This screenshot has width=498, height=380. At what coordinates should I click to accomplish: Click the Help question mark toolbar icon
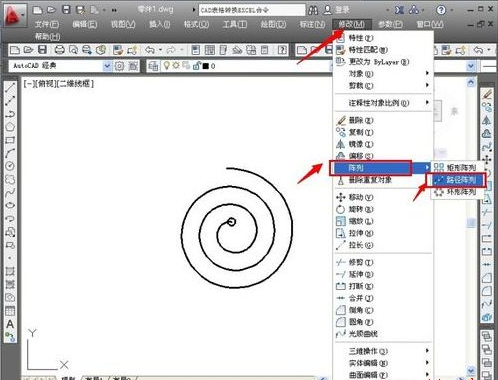pyautogui.click(x=282, y=50)
